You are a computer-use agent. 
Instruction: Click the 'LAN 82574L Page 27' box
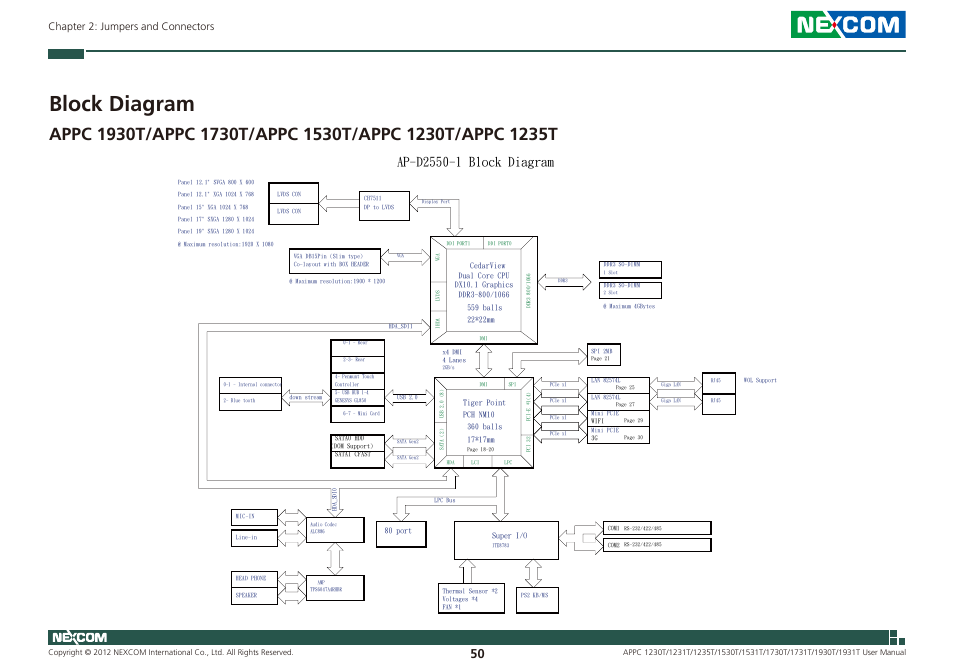tap(618, 401)
